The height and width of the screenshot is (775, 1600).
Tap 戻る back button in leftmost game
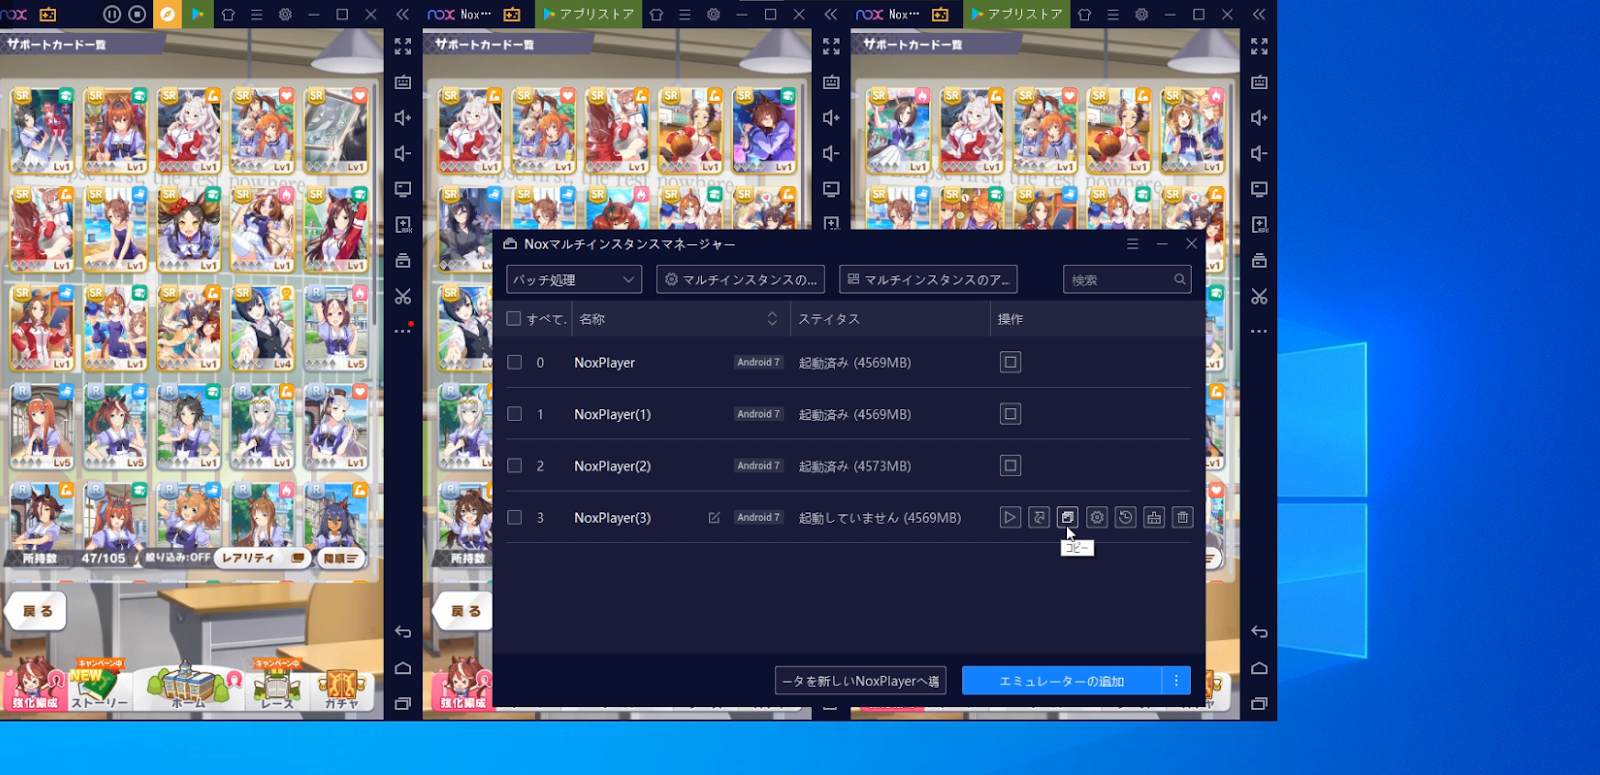pyautogui.click(x=37, y=611)
